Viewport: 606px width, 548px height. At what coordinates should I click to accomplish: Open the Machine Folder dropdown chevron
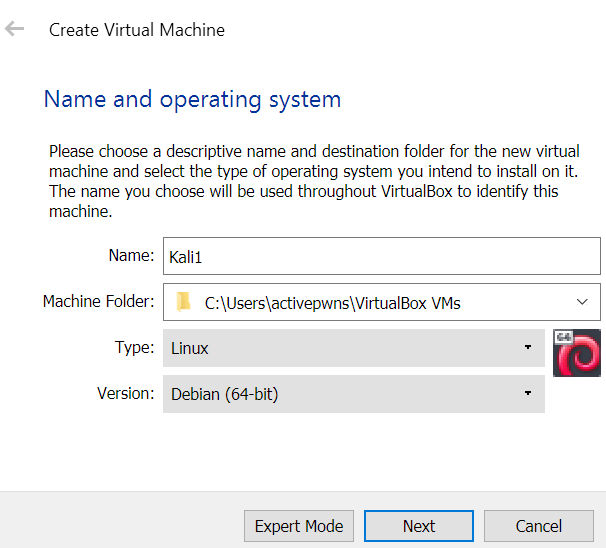tap(582, 302)
